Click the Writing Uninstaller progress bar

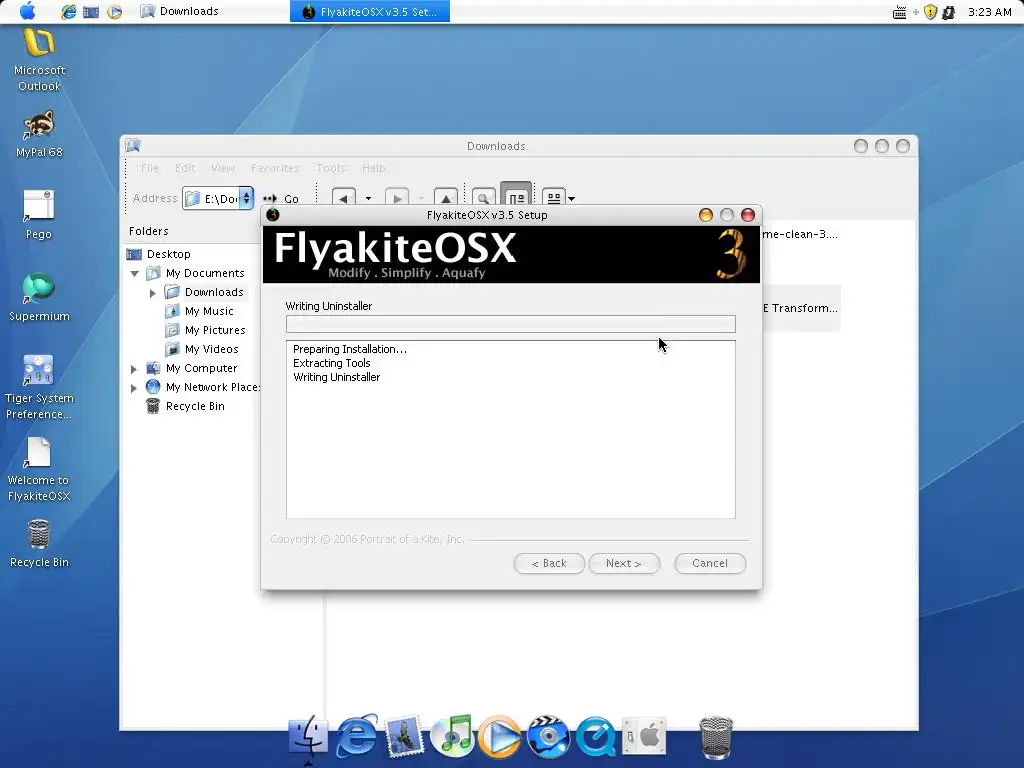[x=511, y=324]
